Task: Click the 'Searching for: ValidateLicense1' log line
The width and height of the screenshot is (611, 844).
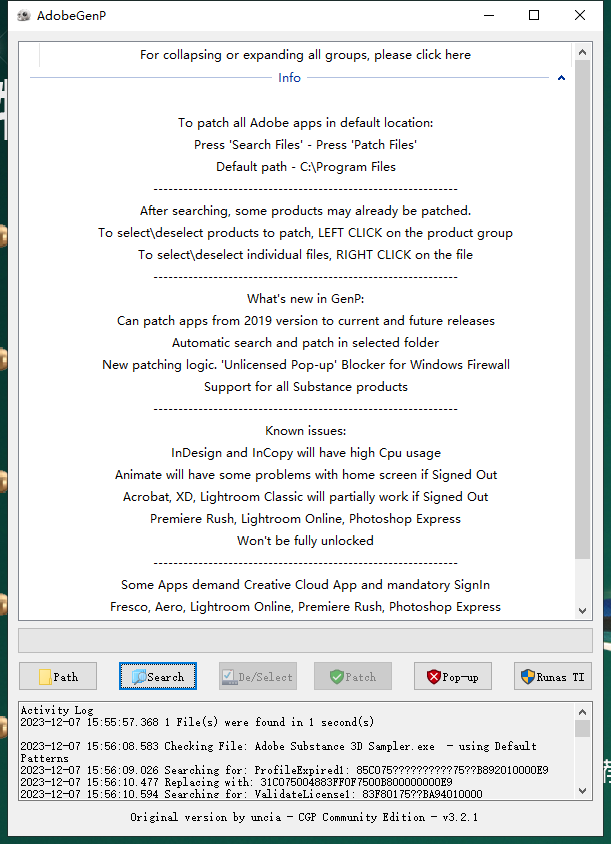Action: pos(251,794)
